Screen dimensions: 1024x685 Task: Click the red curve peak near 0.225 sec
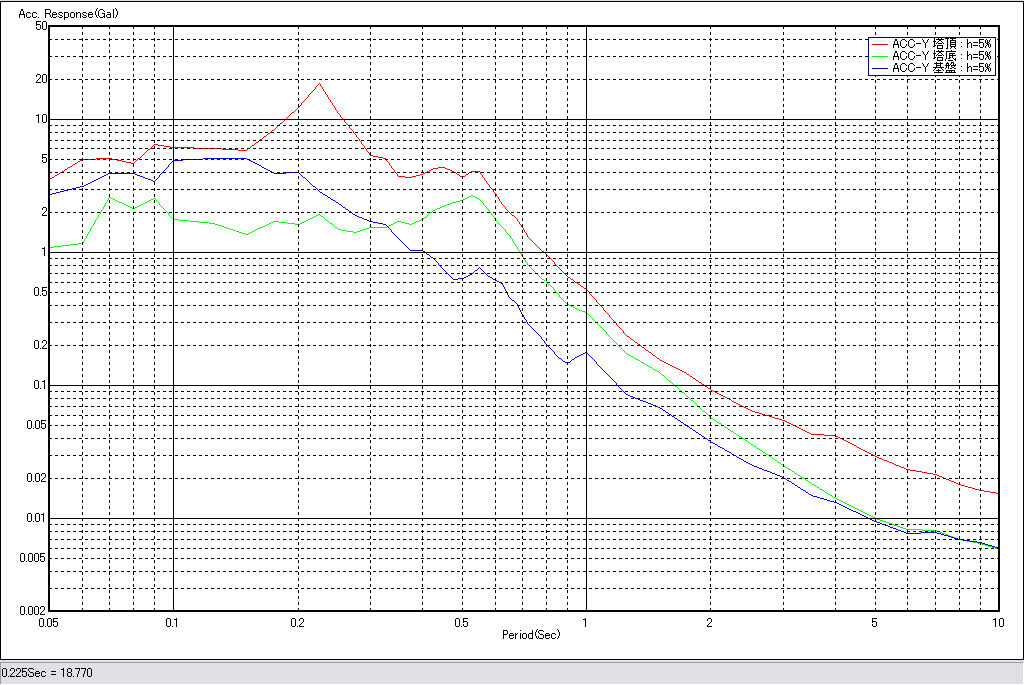319,83
